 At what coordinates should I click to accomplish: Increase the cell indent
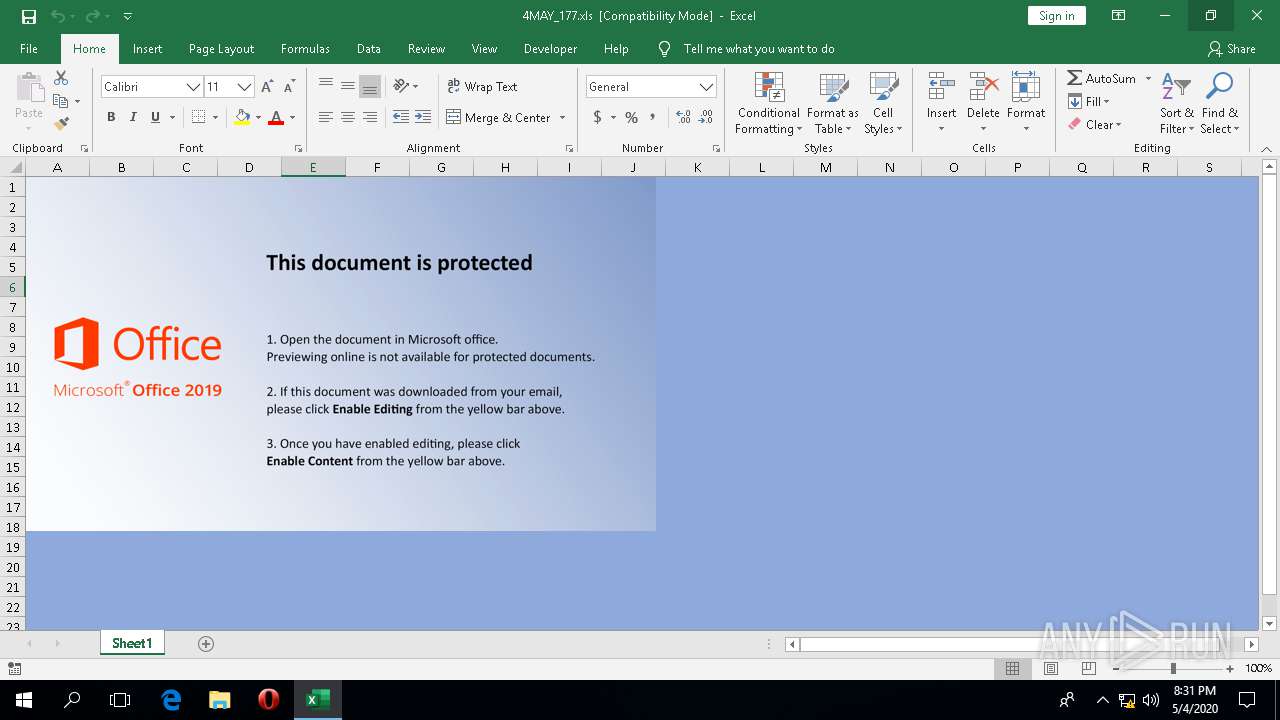pos(423,117)
